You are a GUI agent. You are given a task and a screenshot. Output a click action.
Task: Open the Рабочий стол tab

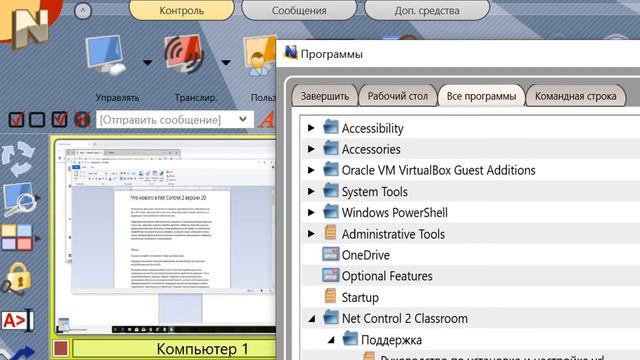398,96
